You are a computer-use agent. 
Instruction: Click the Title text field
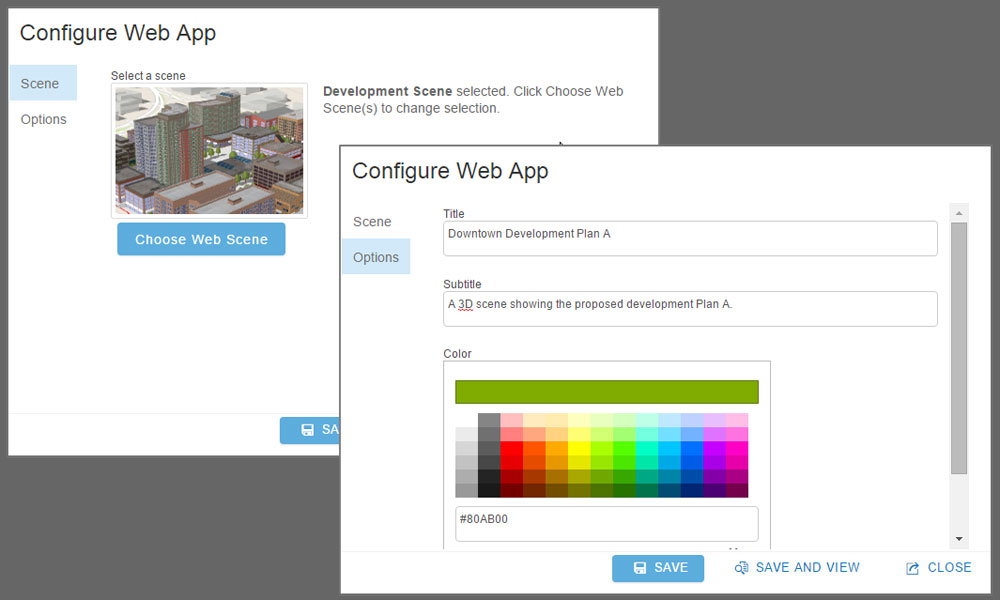690,238
